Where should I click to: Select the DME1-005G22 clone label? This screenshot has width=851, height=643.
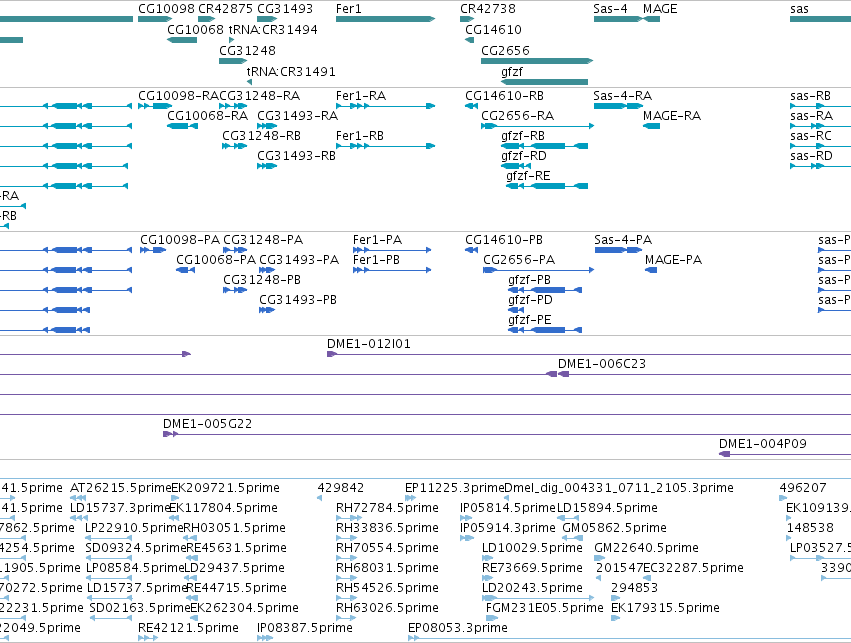(x=207, y=424)
